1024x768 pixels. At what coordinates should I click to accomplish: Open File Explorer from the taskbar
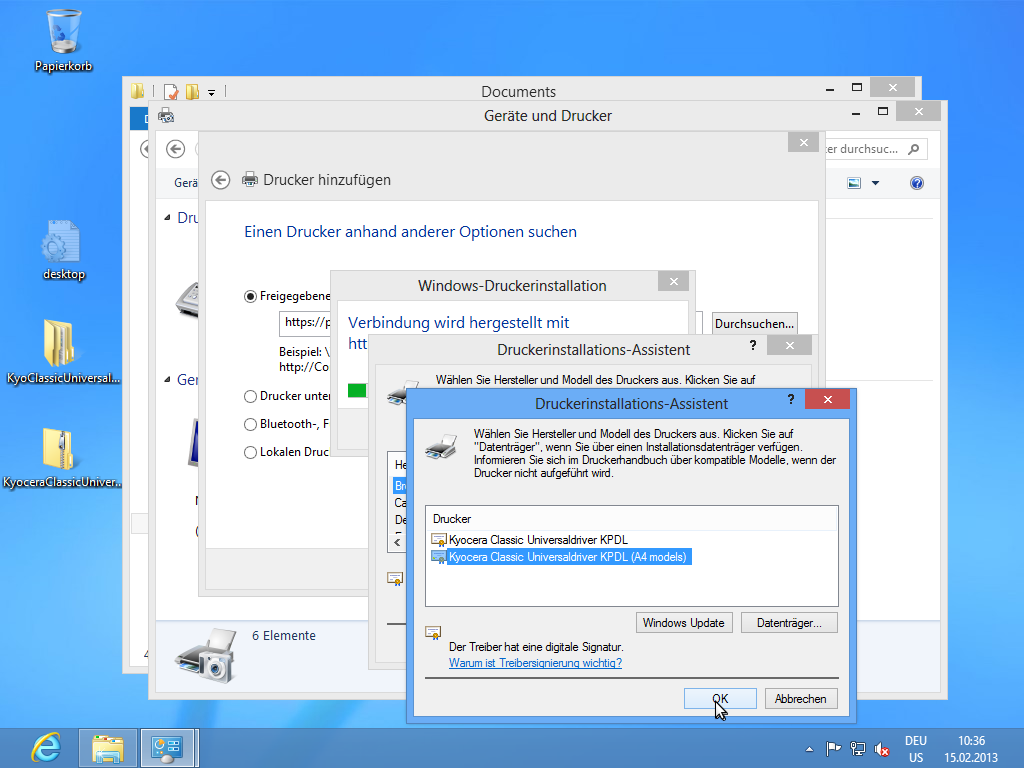(x=108, y=748)
